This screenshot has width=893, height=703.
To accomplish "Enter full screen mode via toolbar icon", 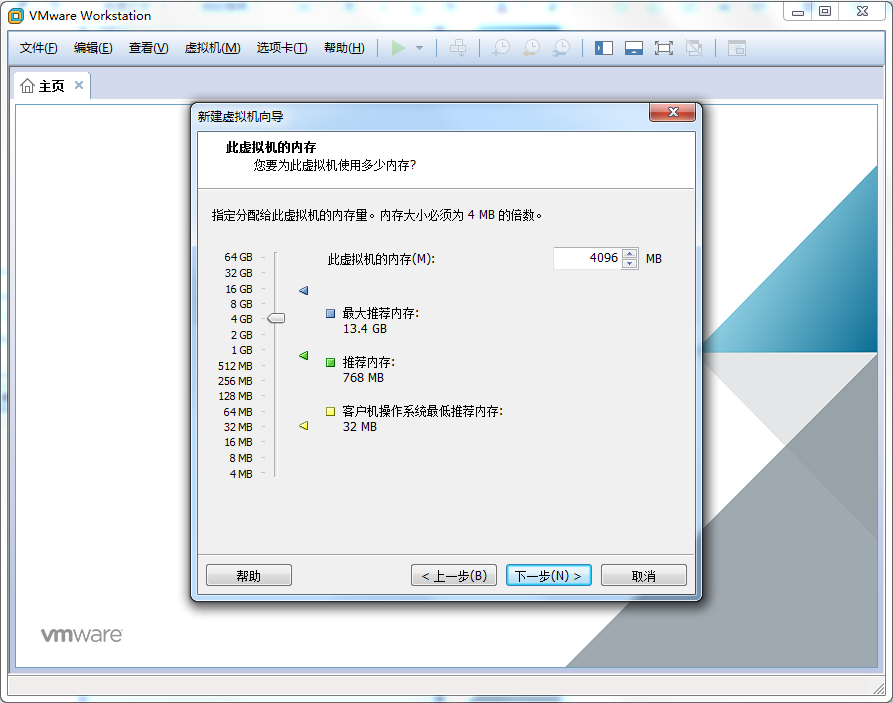I will pyautogui.click(x=663, y=48).
